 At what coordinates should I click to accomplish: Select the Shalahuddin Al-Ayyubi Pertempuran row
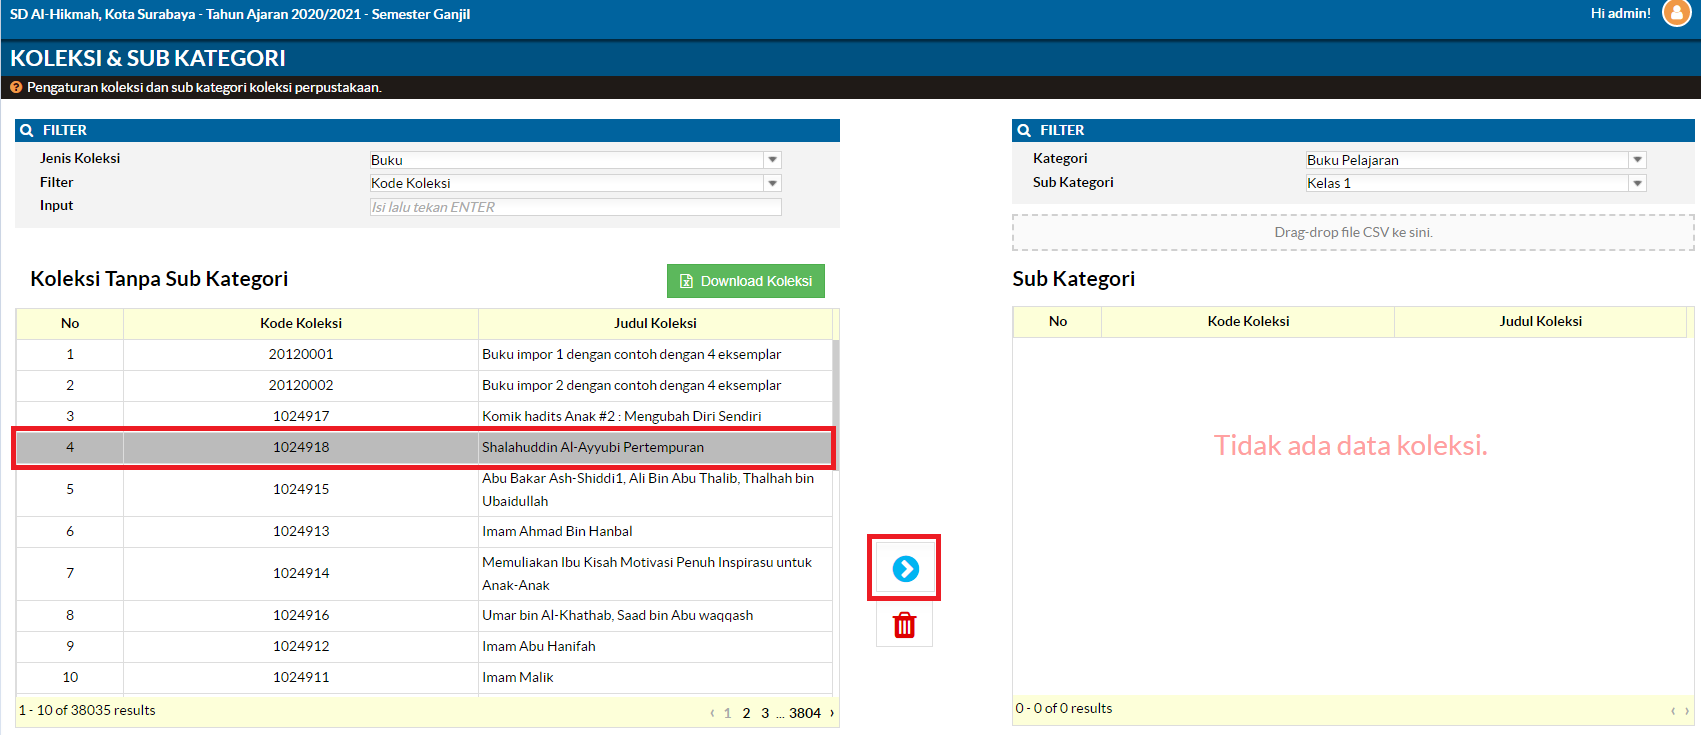point(424,447)
